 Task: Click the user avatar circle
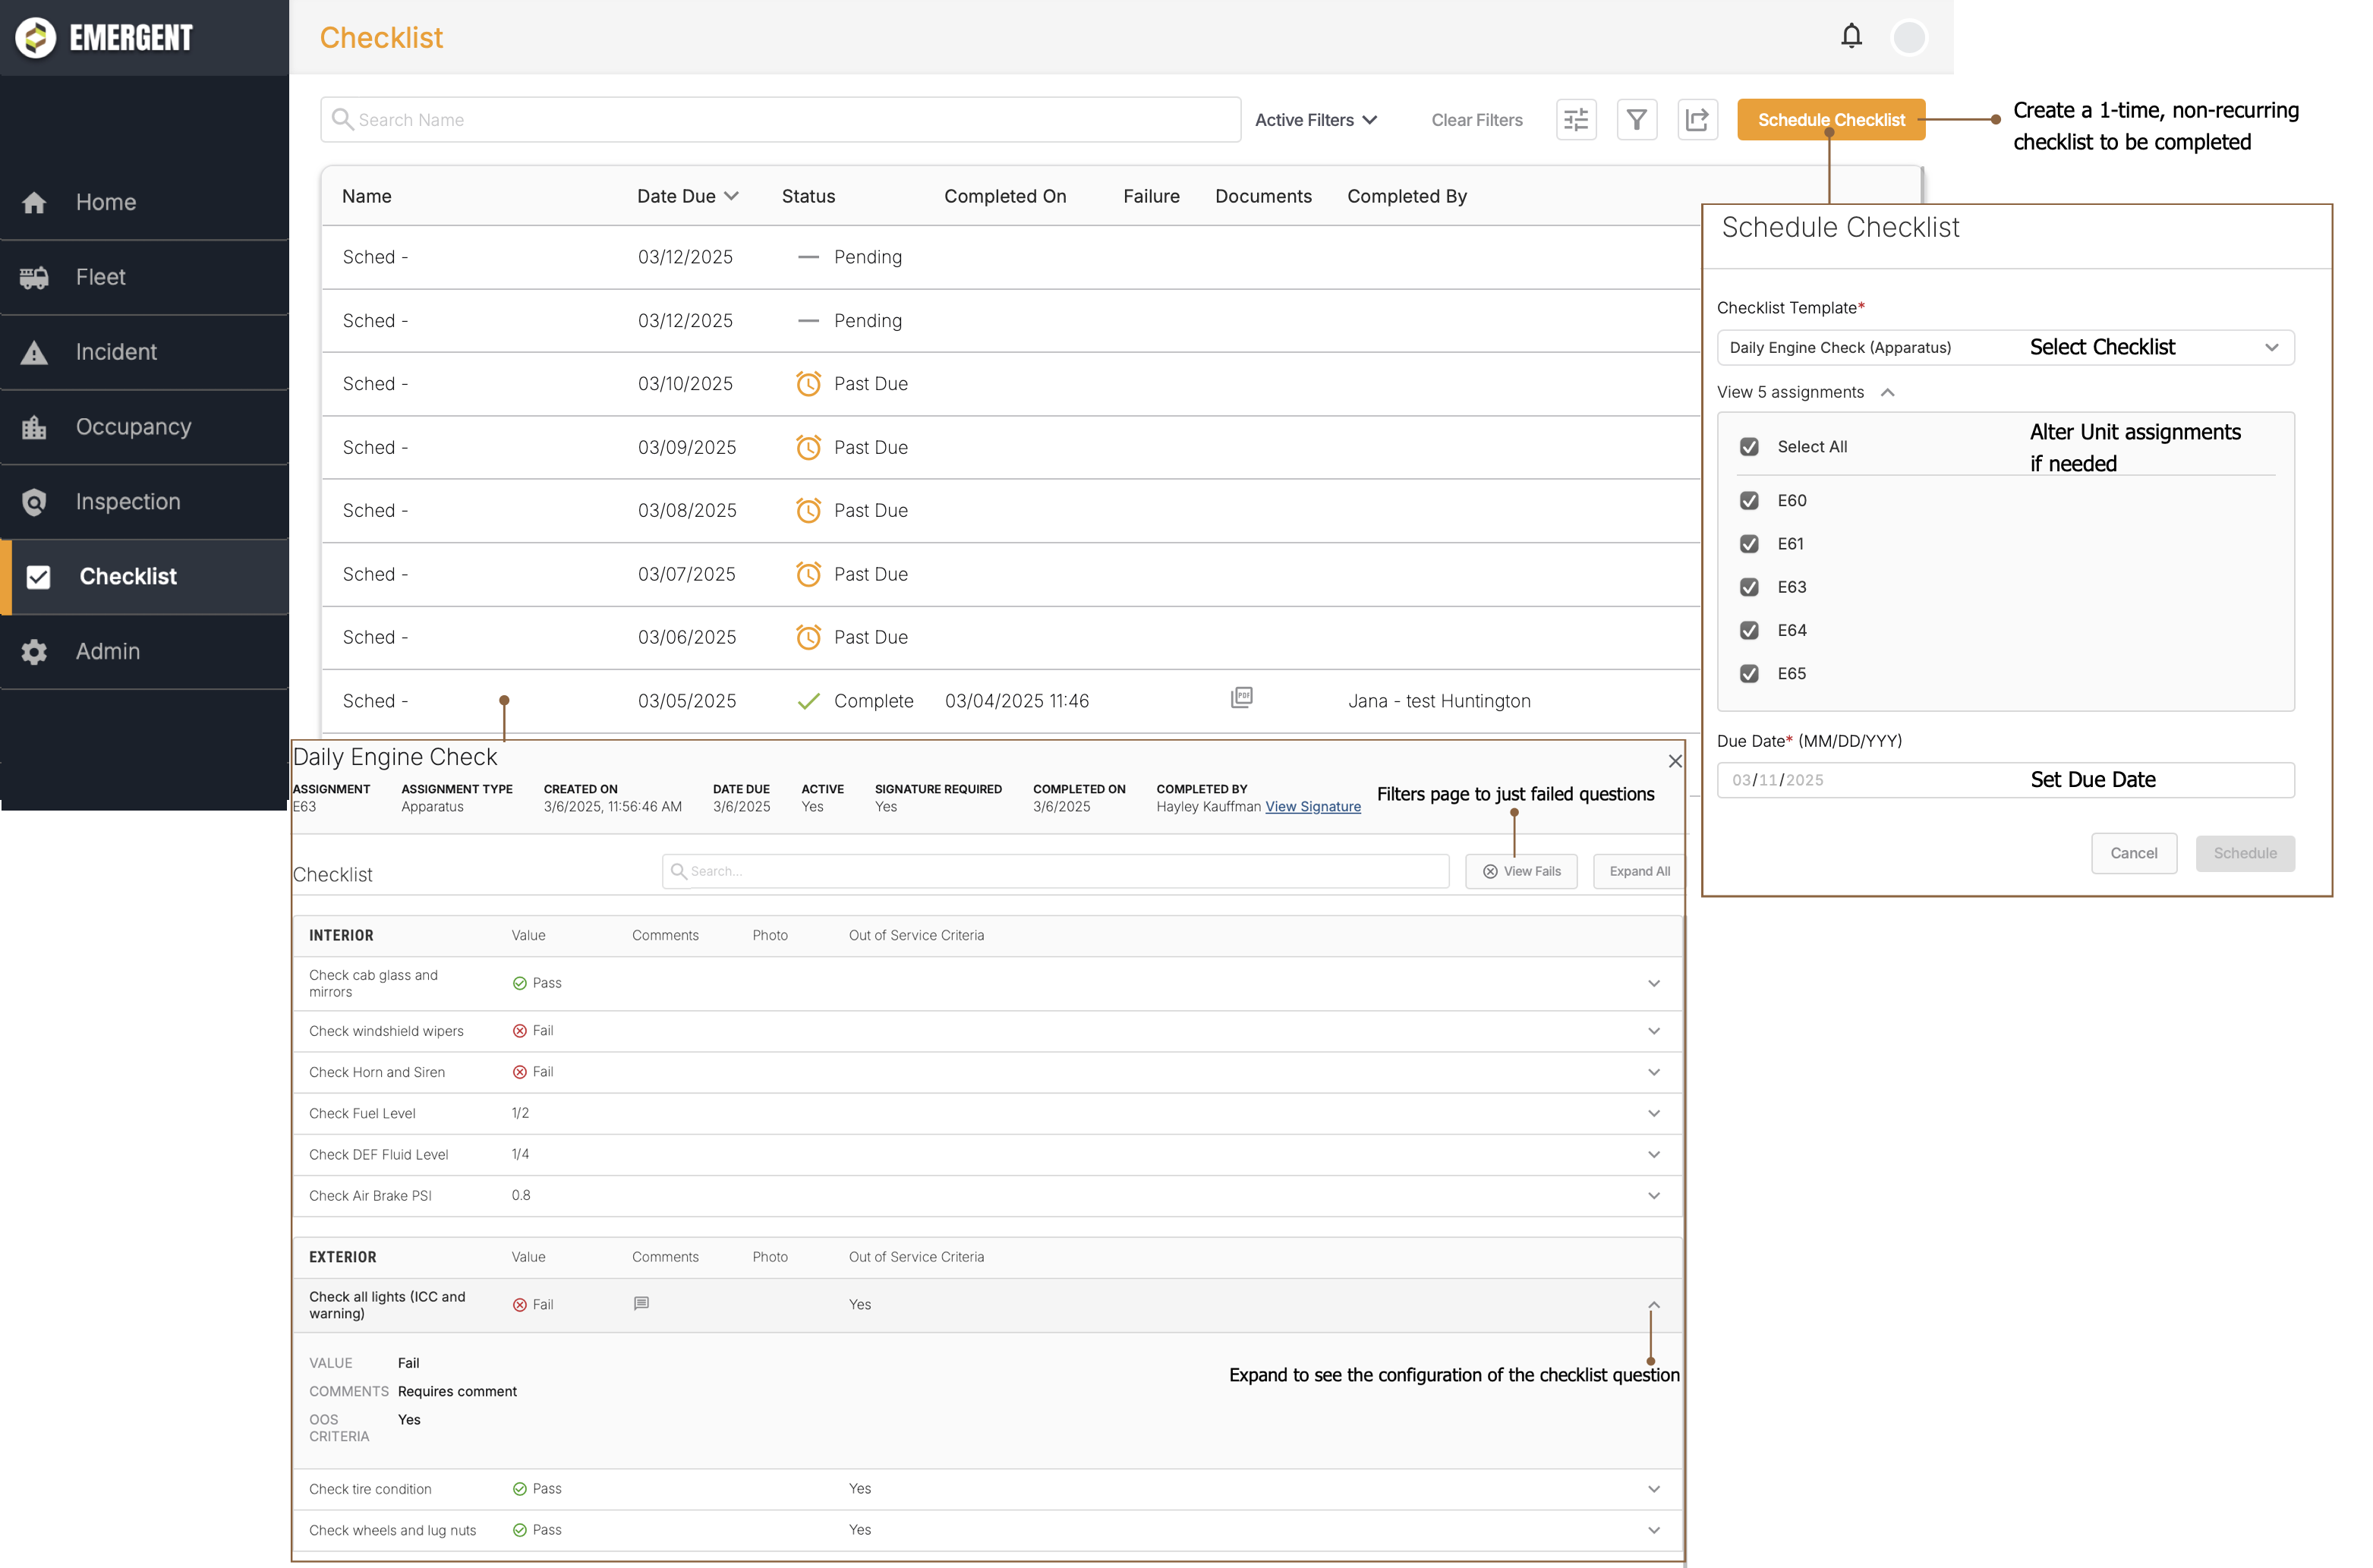[x=1909, y=37]
